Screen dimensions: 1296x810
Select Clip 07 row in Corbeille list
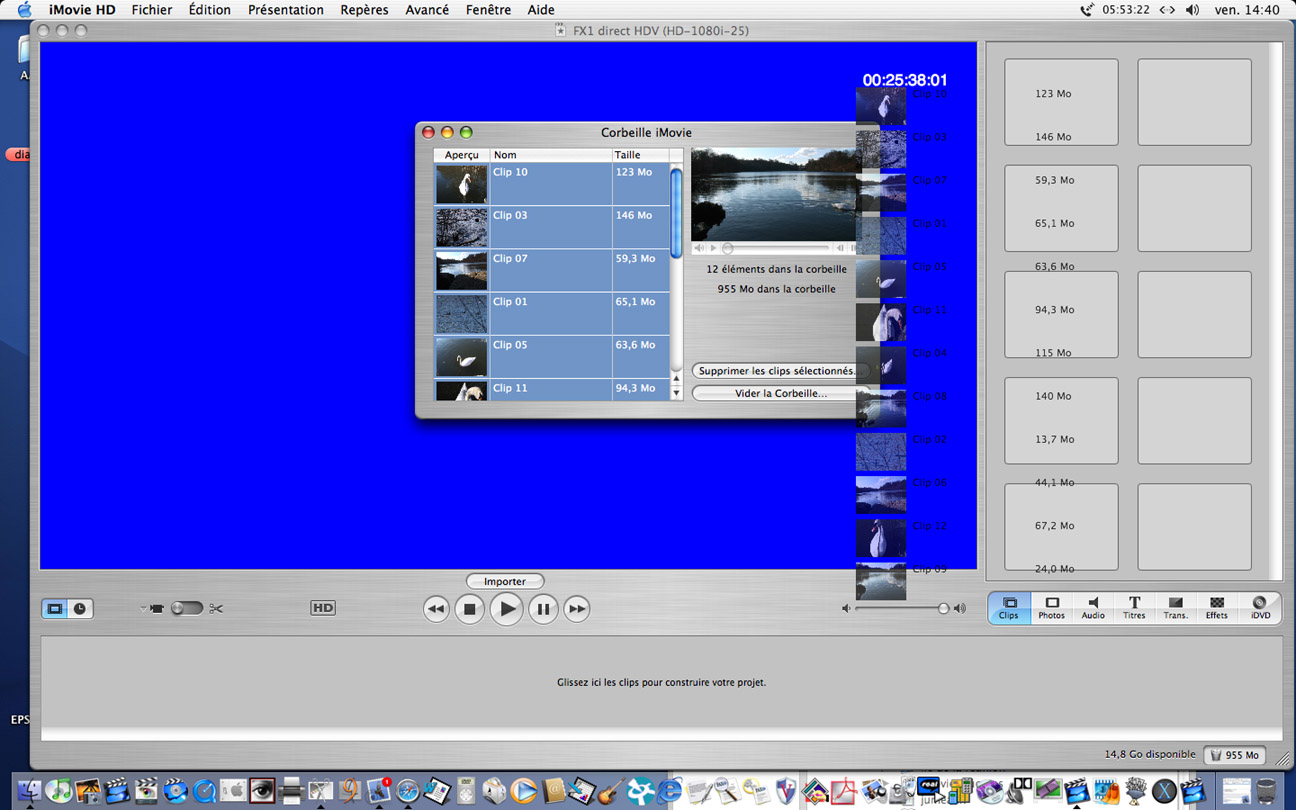(552, 270)
